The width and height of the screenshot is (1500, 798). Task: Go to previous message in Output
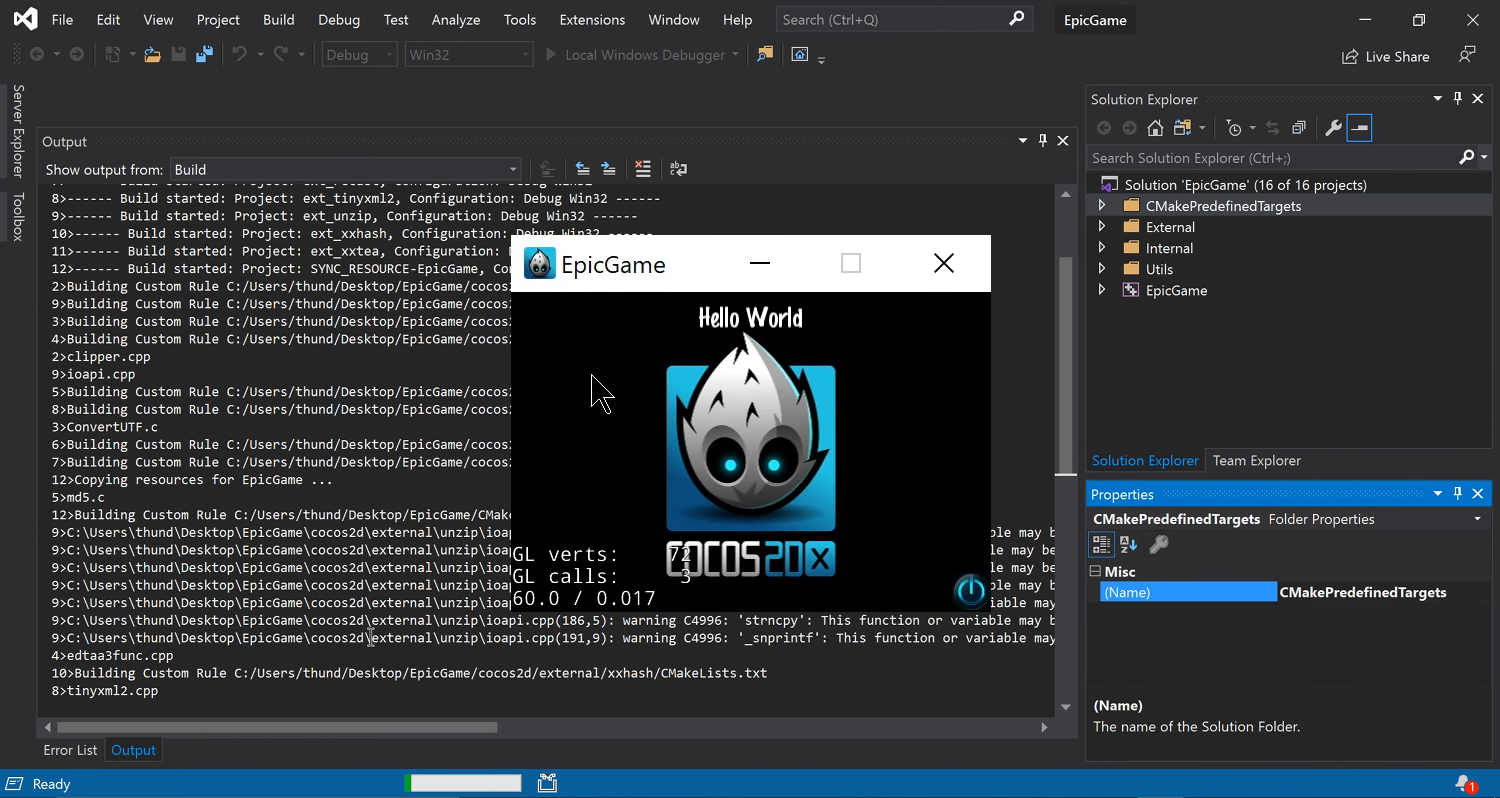tap(582, 169)
